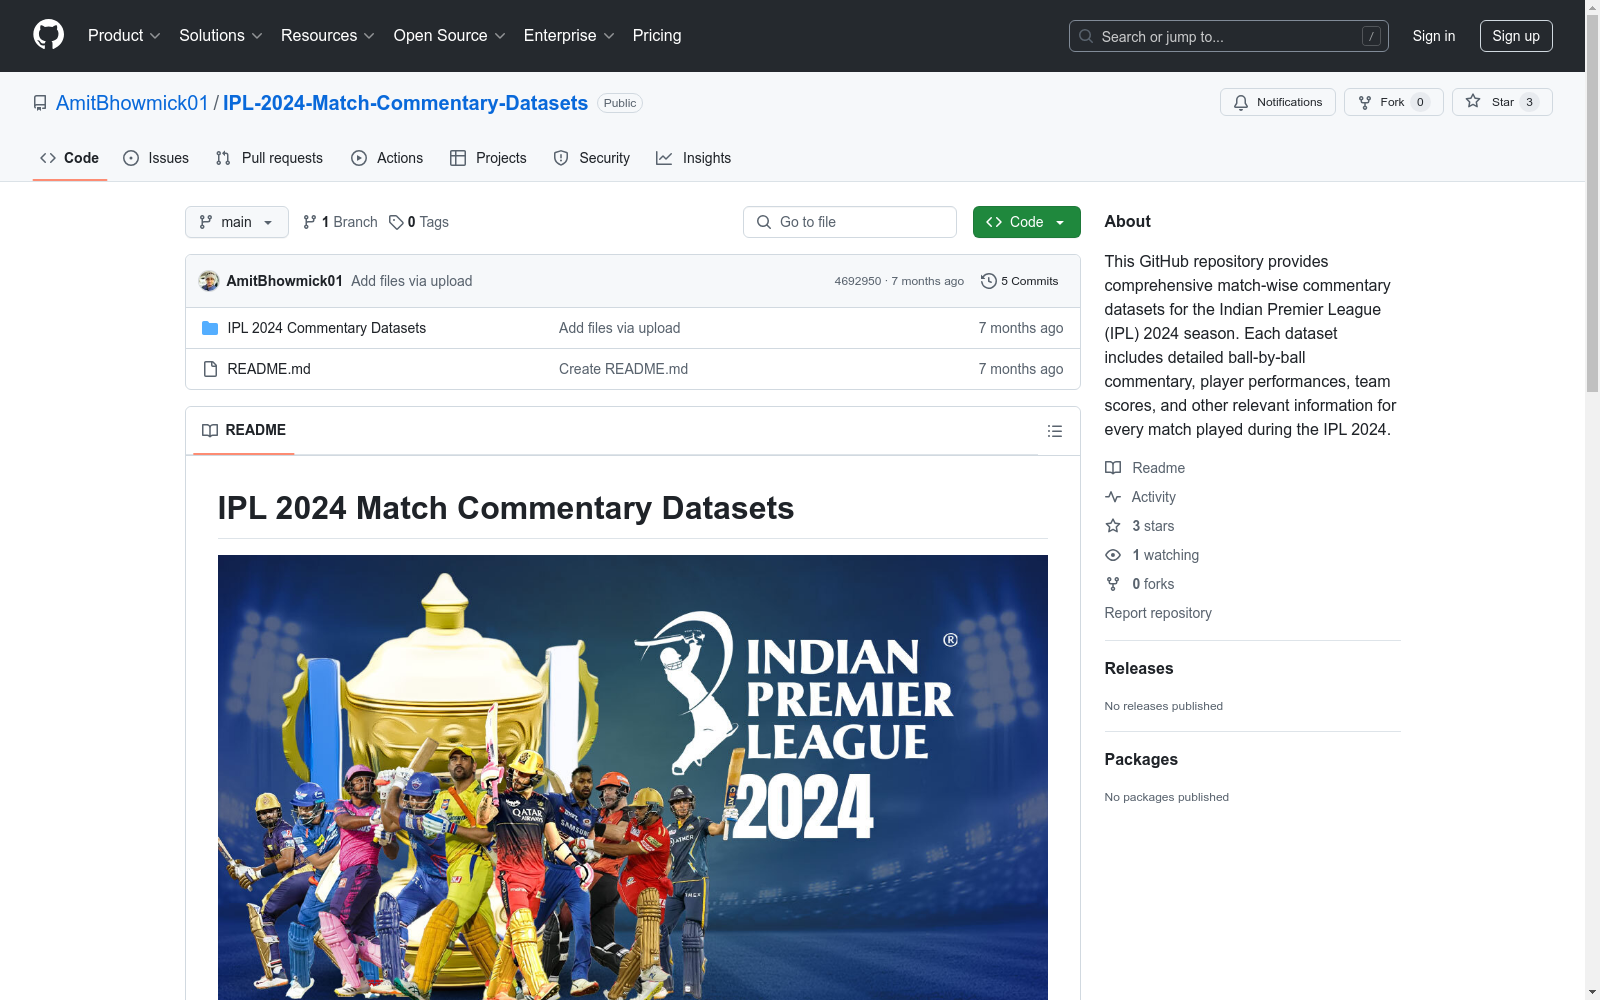Open the Actions tab
This screenshot has height=1000, width=1600.
387,158
